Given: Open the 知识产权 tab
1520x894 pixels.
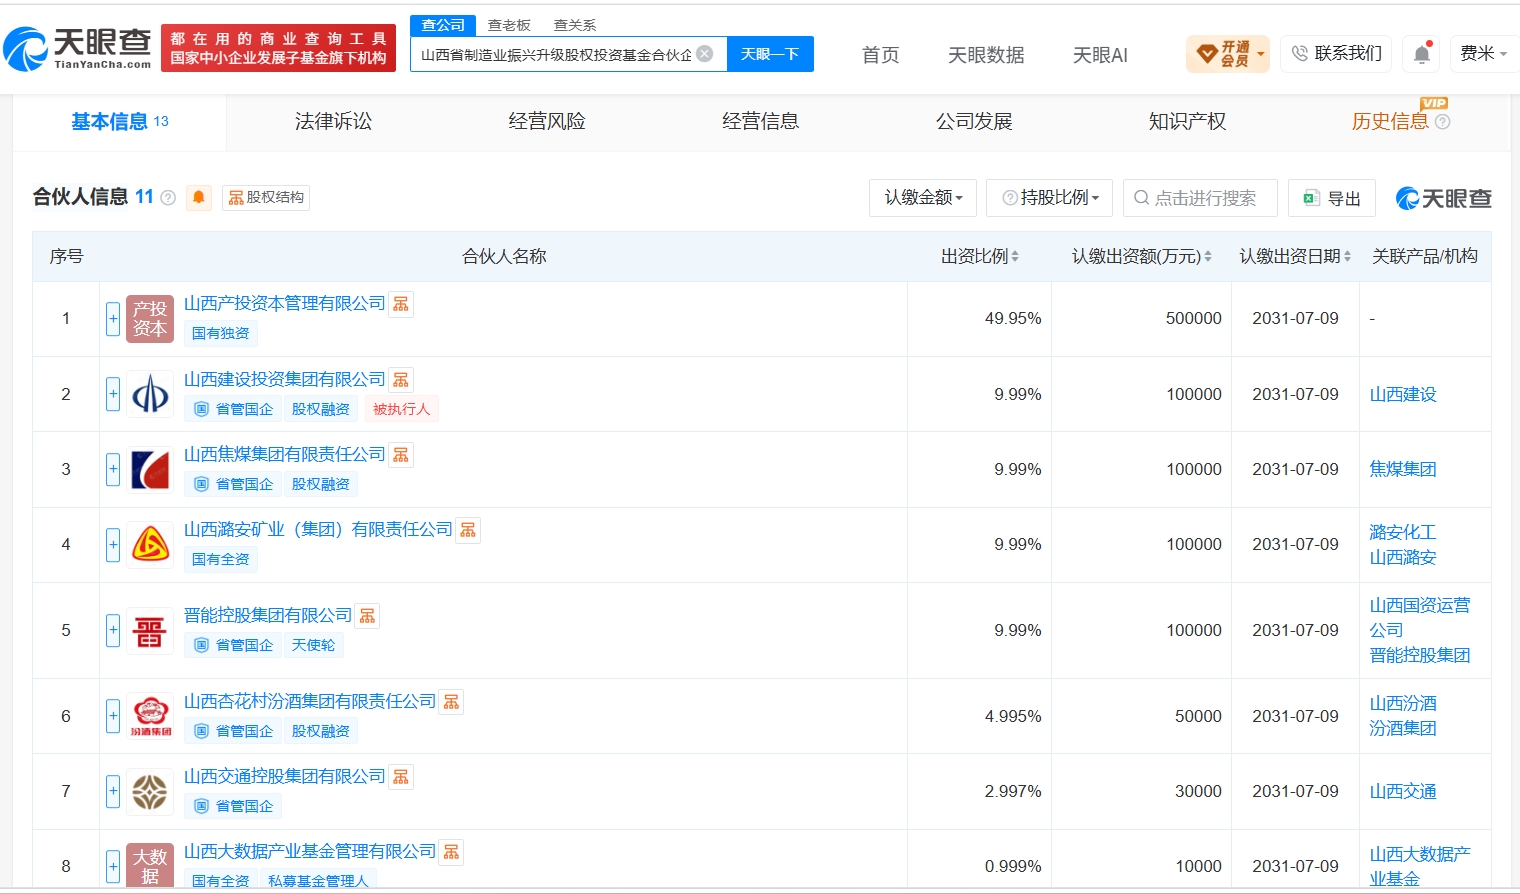Looking at the screenshot, I should coord(1187,122).
